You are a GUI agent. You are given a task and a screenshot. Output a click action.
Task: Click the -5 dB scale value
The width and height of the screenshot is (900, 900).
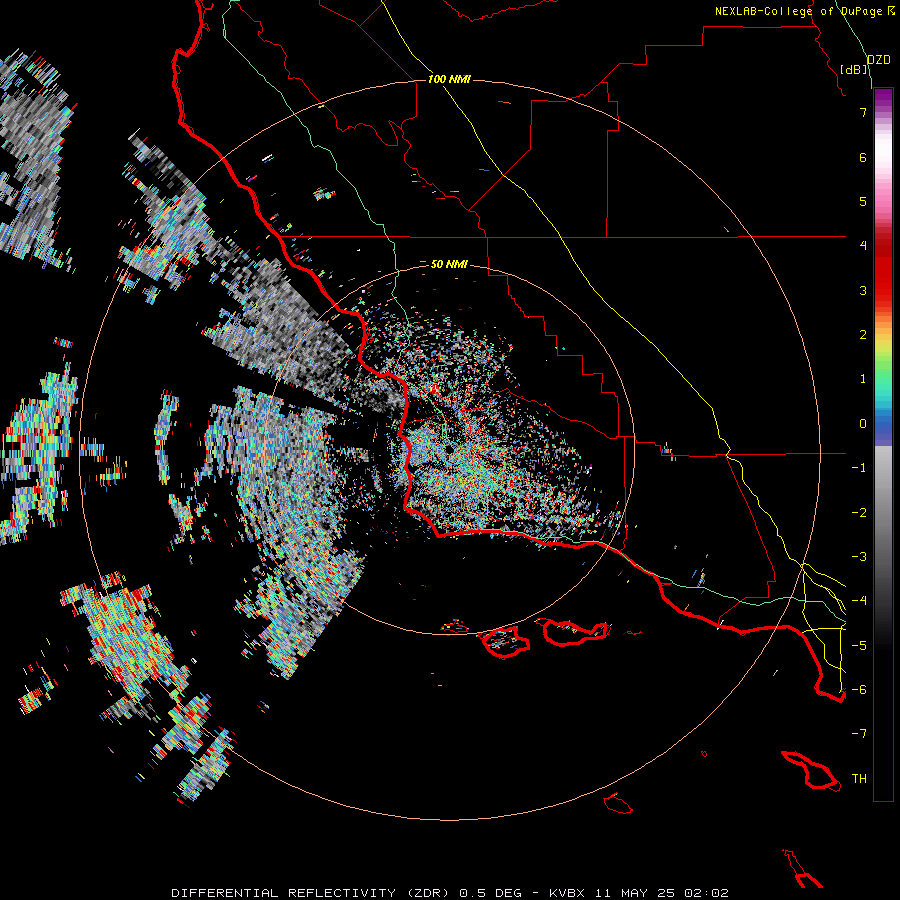859,646
